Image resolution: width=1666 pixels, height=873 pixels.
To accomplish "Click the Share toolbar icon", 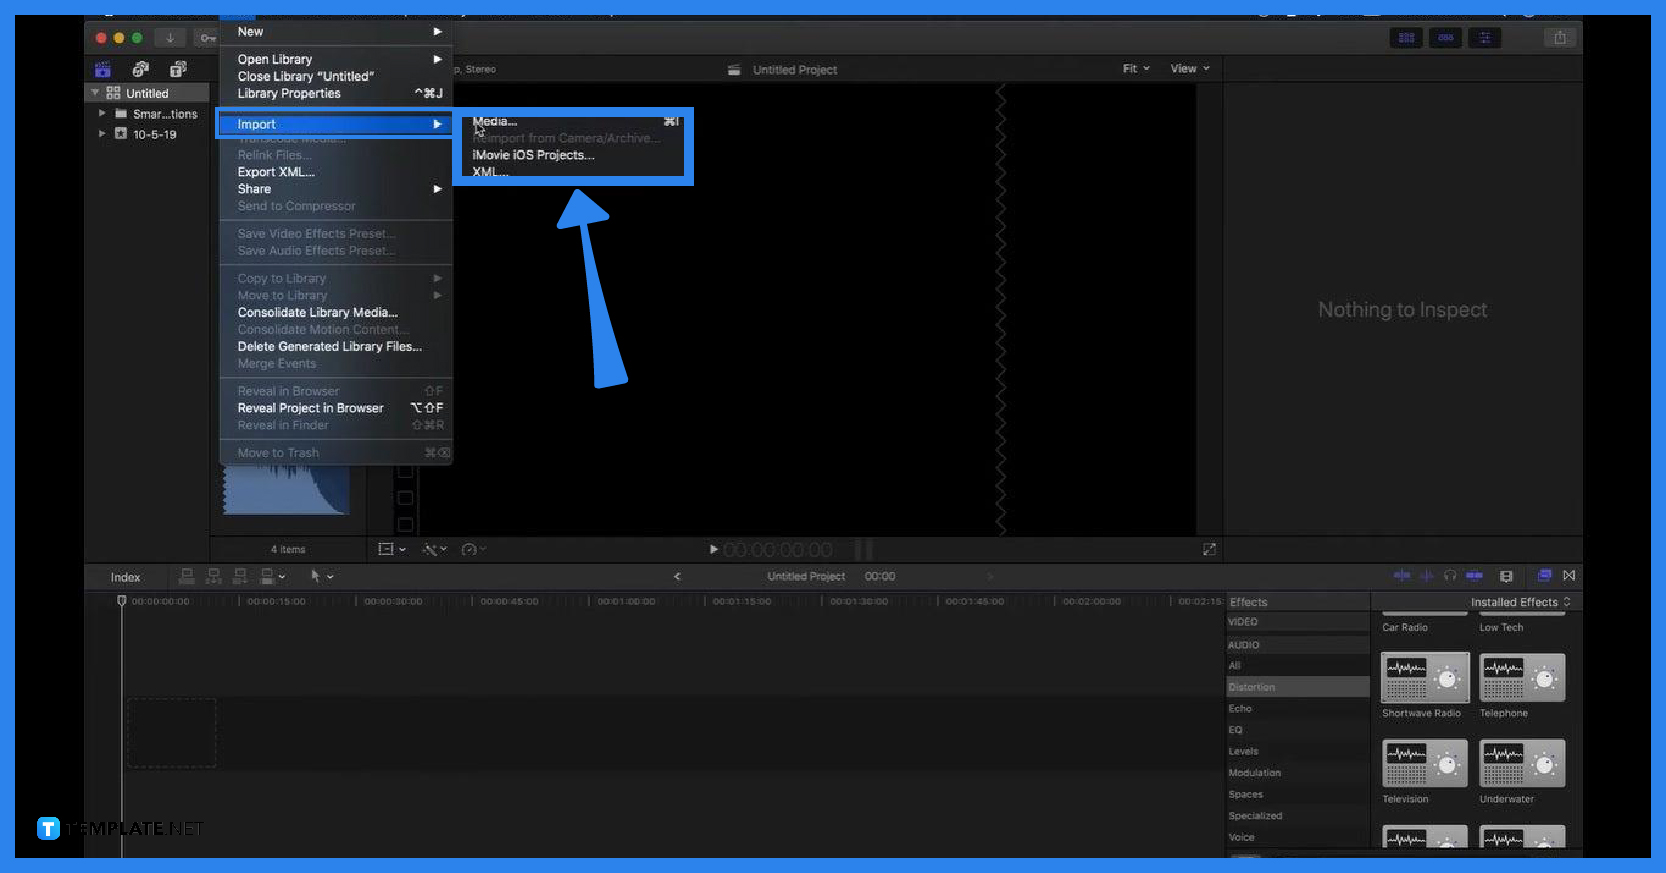I will (1559, 38).
